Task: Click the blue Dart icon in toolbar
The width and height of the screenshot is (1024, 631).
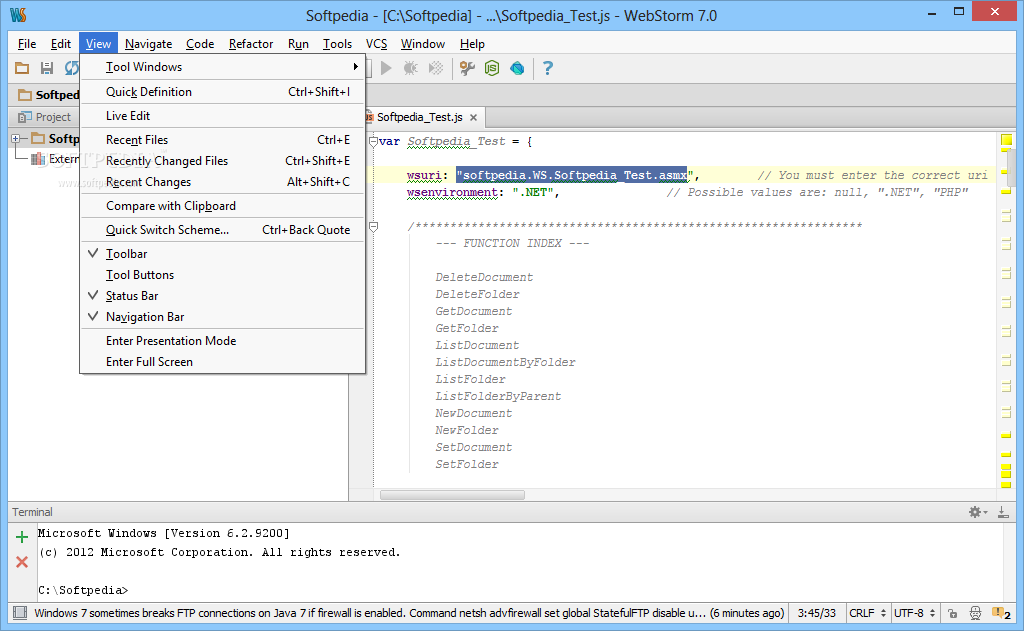Action: [517, 68]
